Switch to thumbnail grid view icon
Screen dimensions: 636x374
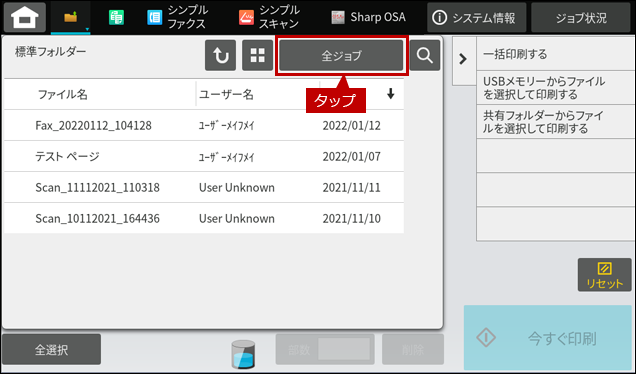[x=257, y=55]
